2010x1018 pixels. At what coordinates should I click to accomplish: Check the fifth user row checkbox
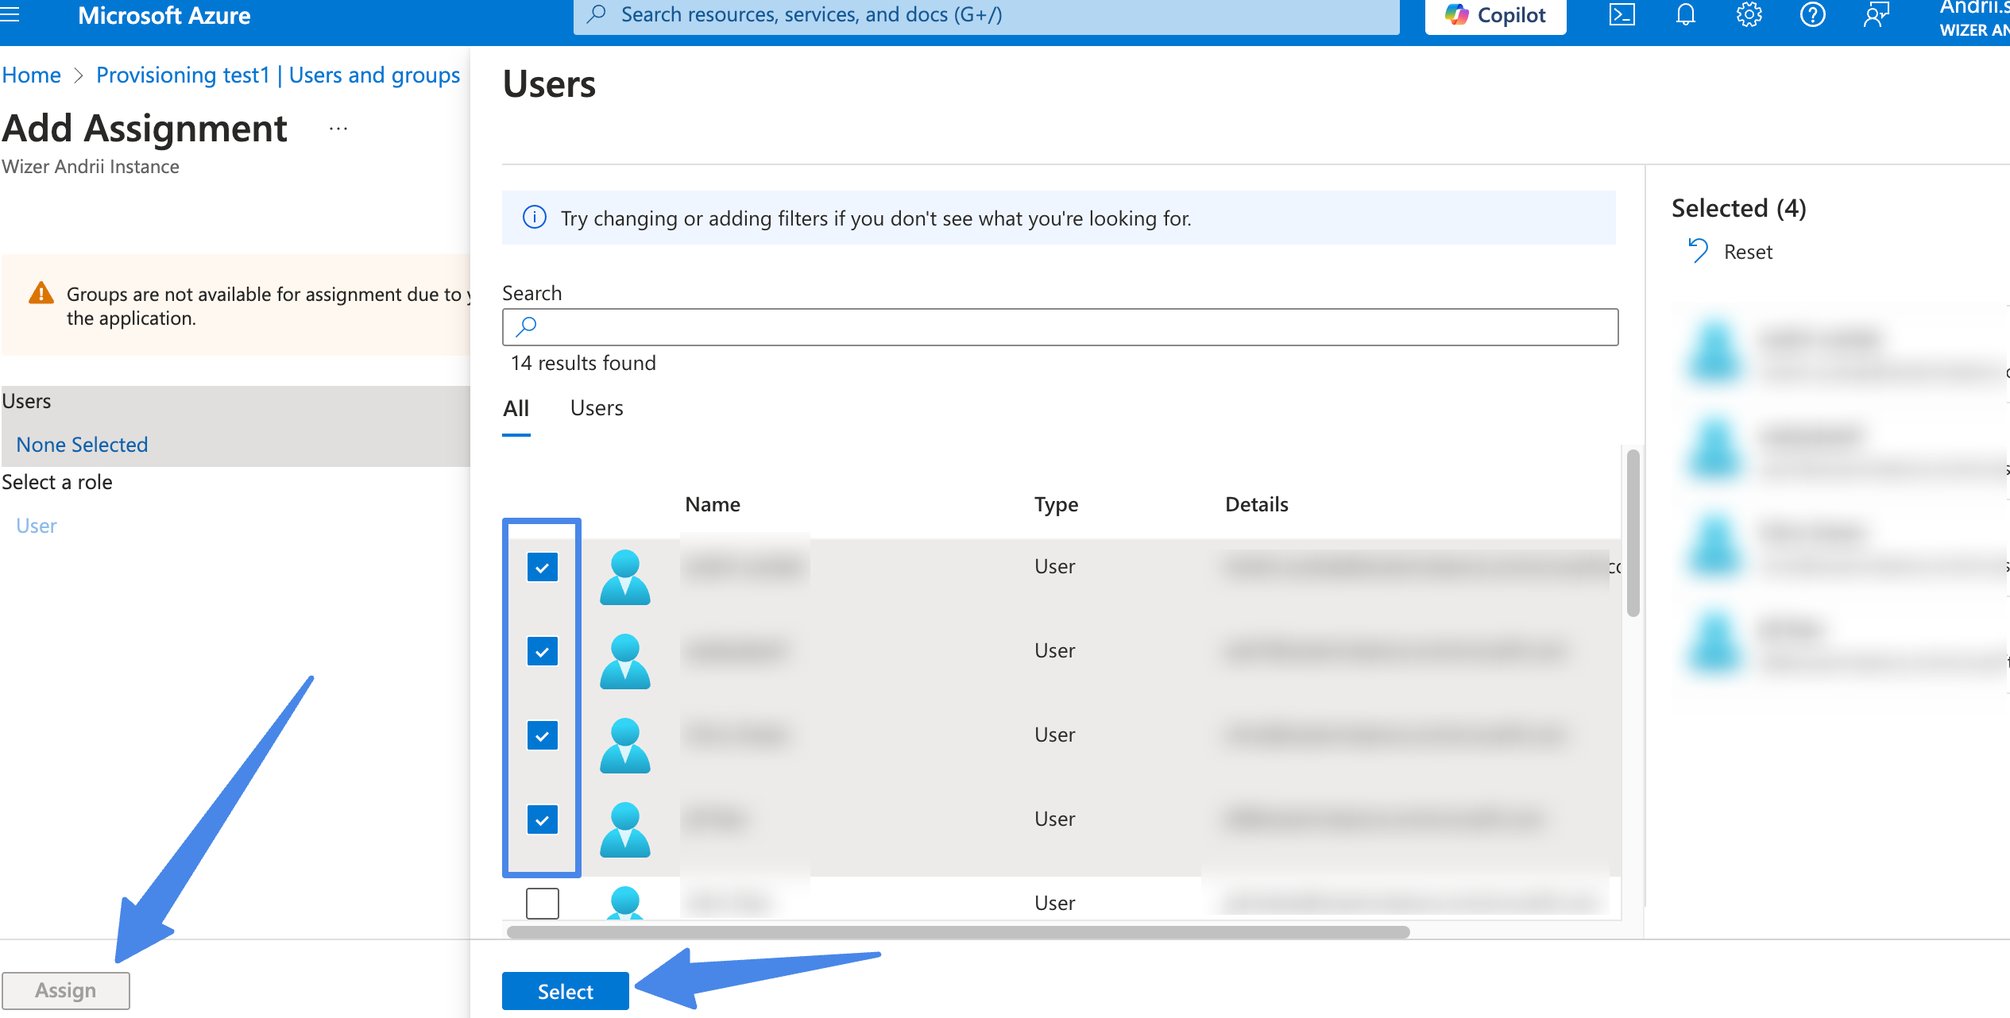542,903
